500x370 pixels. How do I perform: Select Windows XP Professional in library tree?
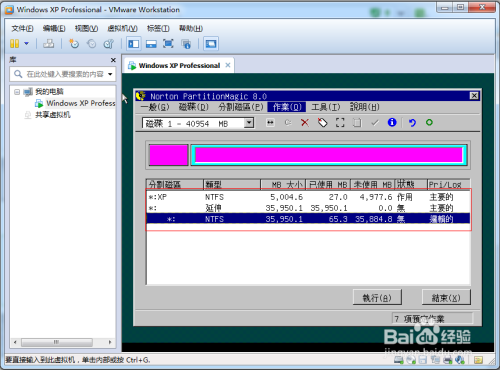click(x=81, y=103)
